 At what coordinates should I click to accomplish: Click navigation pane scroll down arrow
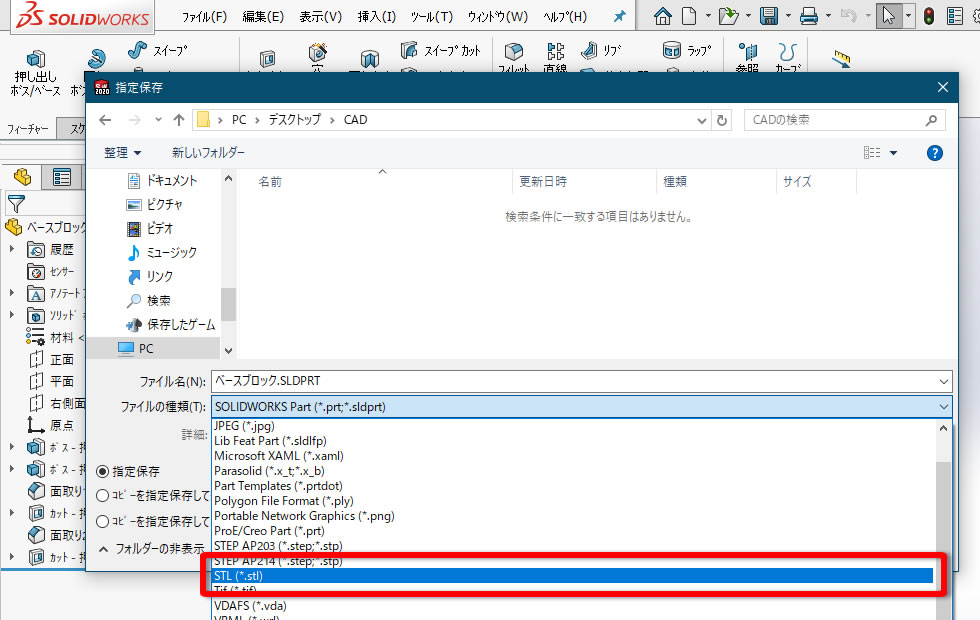[x=228, y=351]
